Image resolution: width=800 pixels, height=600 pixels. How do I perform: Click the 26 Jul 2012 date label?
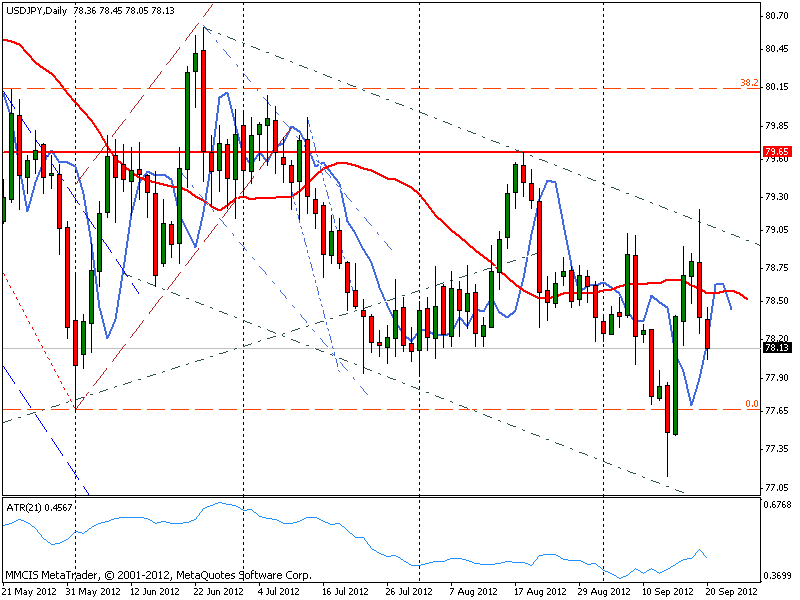click(x=409, y=592)
